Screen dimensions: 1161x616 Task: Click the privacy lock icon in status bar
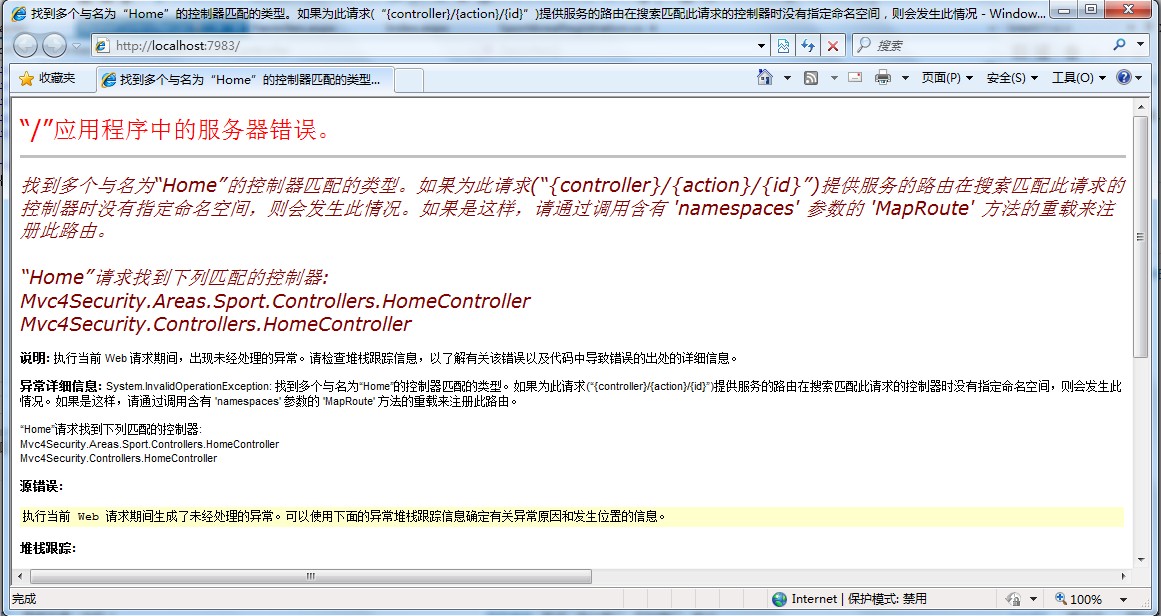[1013, 599]
